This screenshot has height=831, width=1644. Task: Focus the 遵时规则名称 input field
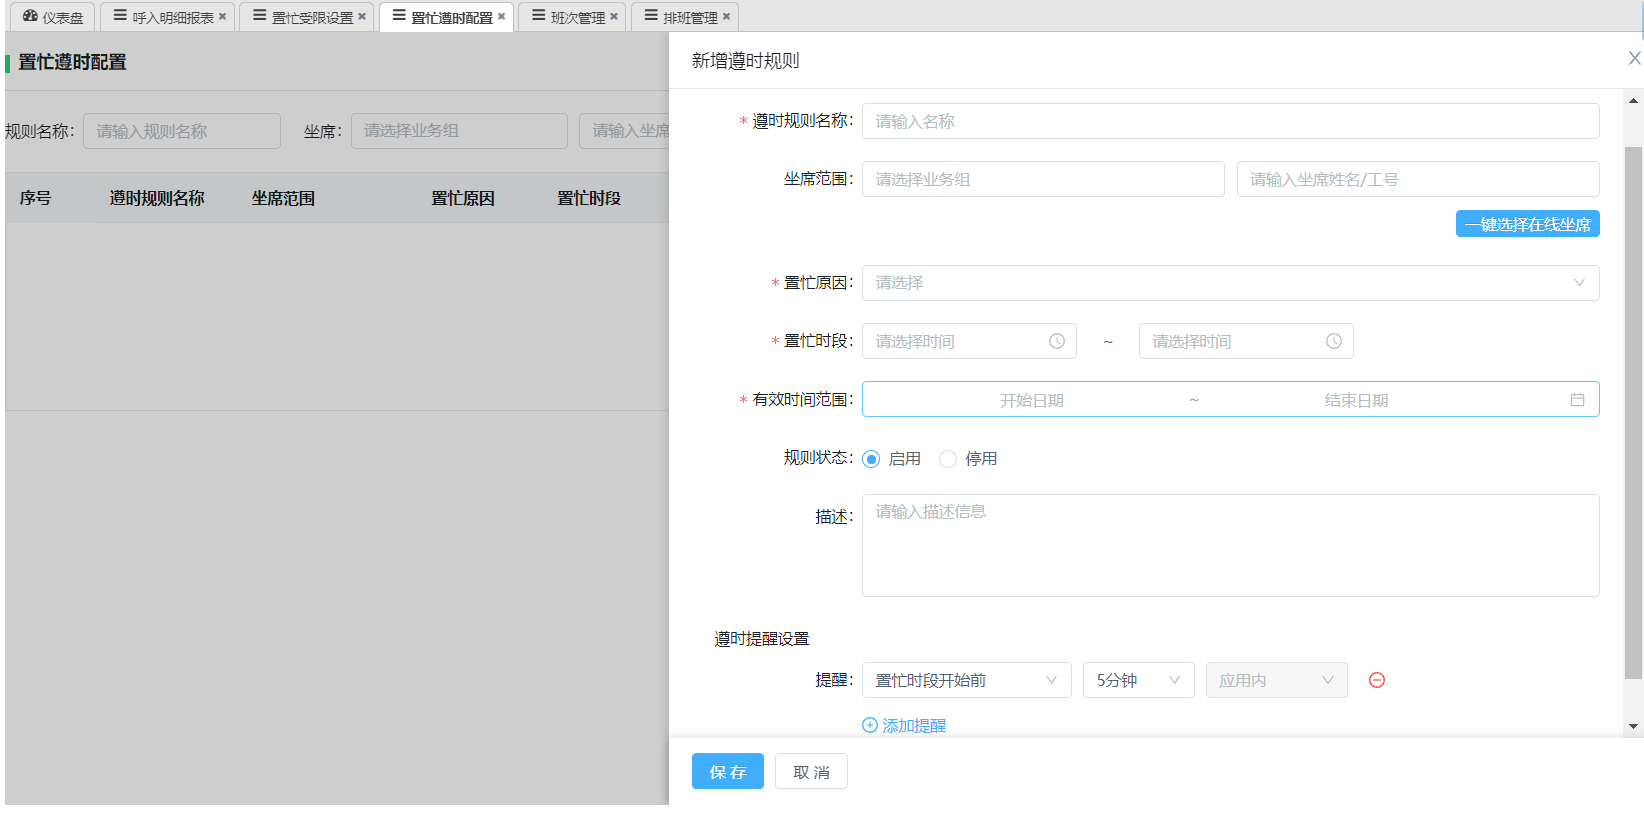click(1230, 121)
